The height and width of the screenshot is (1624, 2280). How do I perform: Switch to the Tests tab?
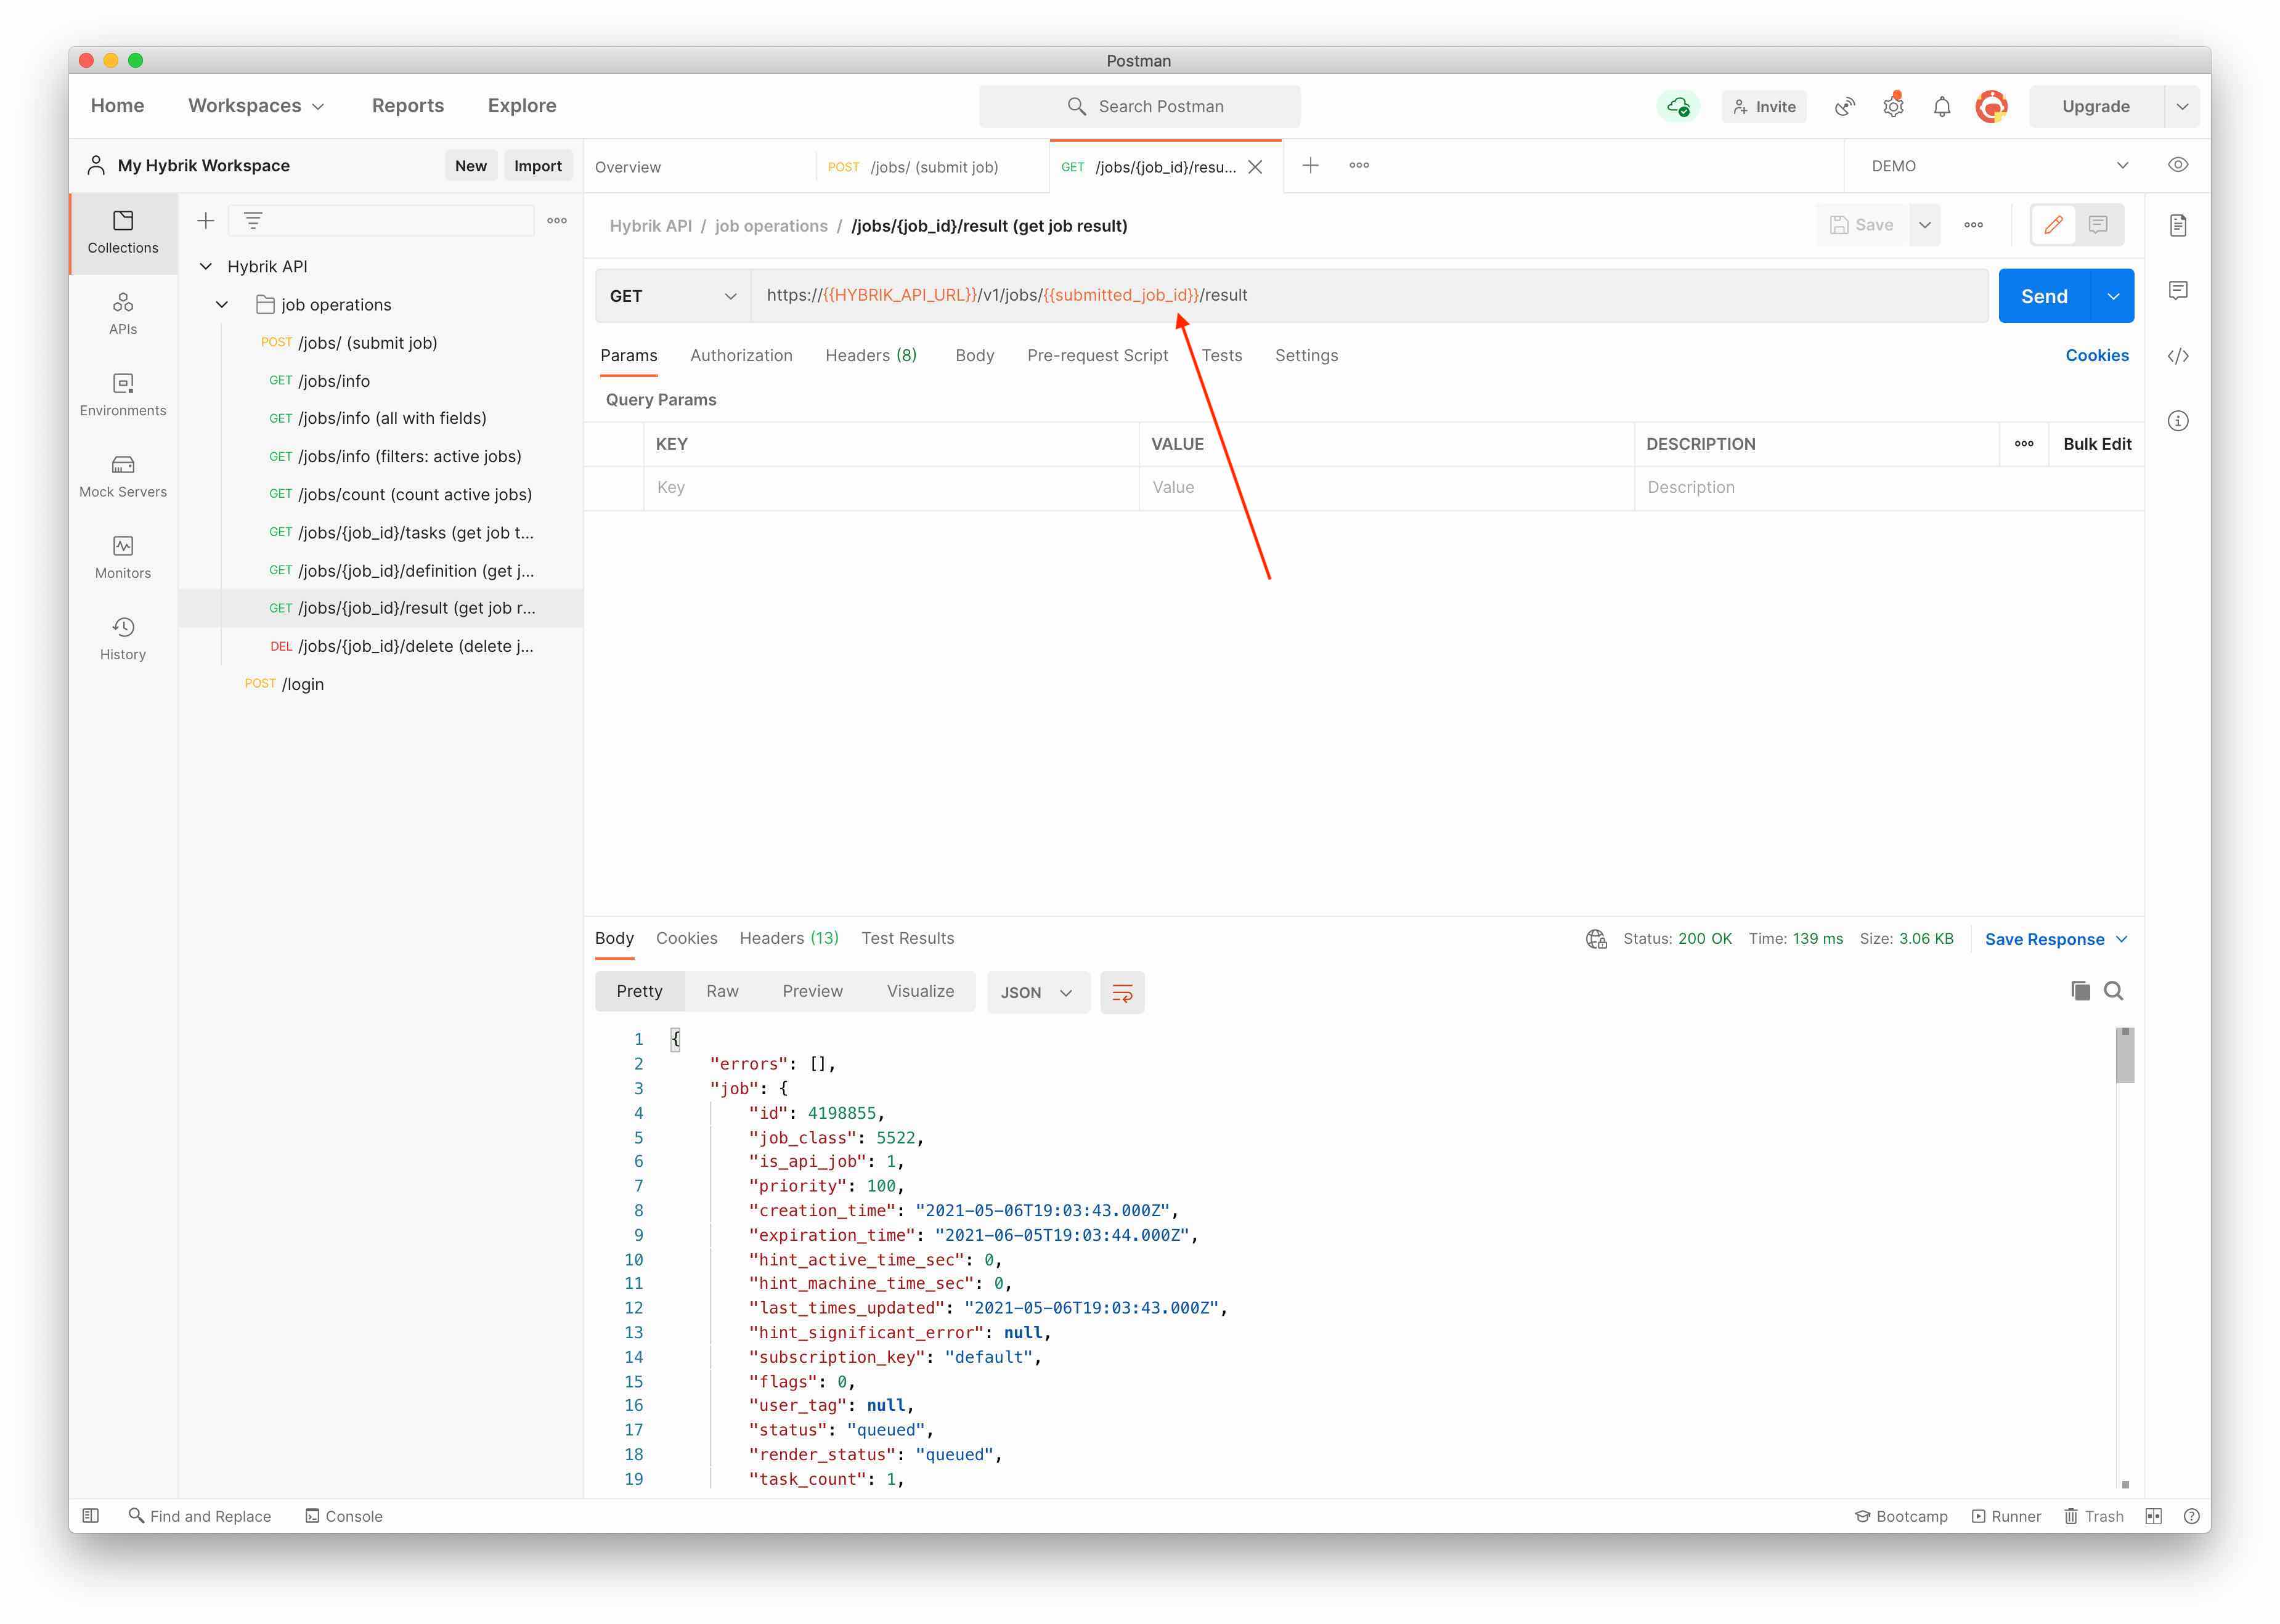[1221, 356]
